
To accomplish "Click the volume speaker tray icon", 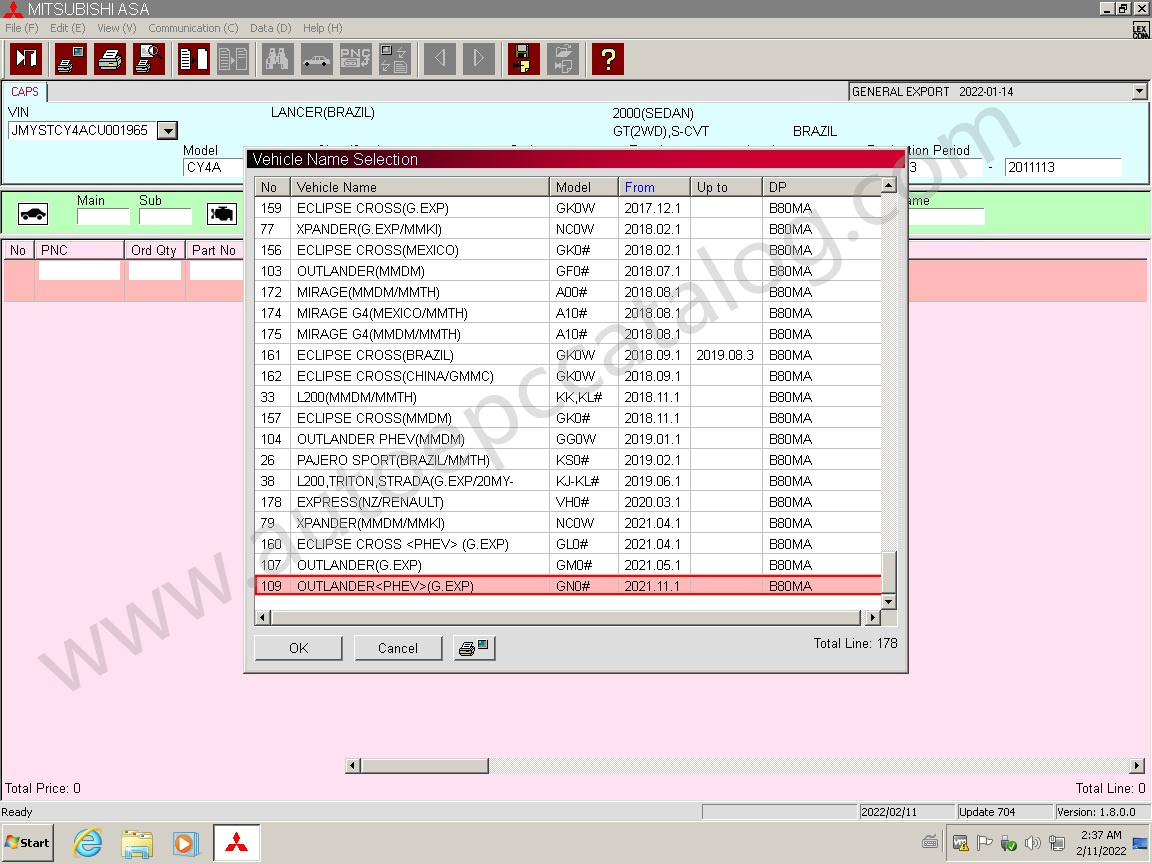I will (x=1032, y=843).
